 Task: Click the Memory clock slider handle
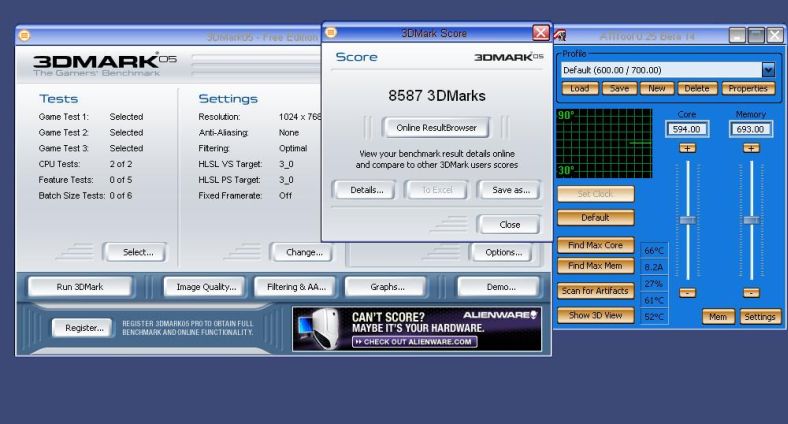[x=751, y=220]
